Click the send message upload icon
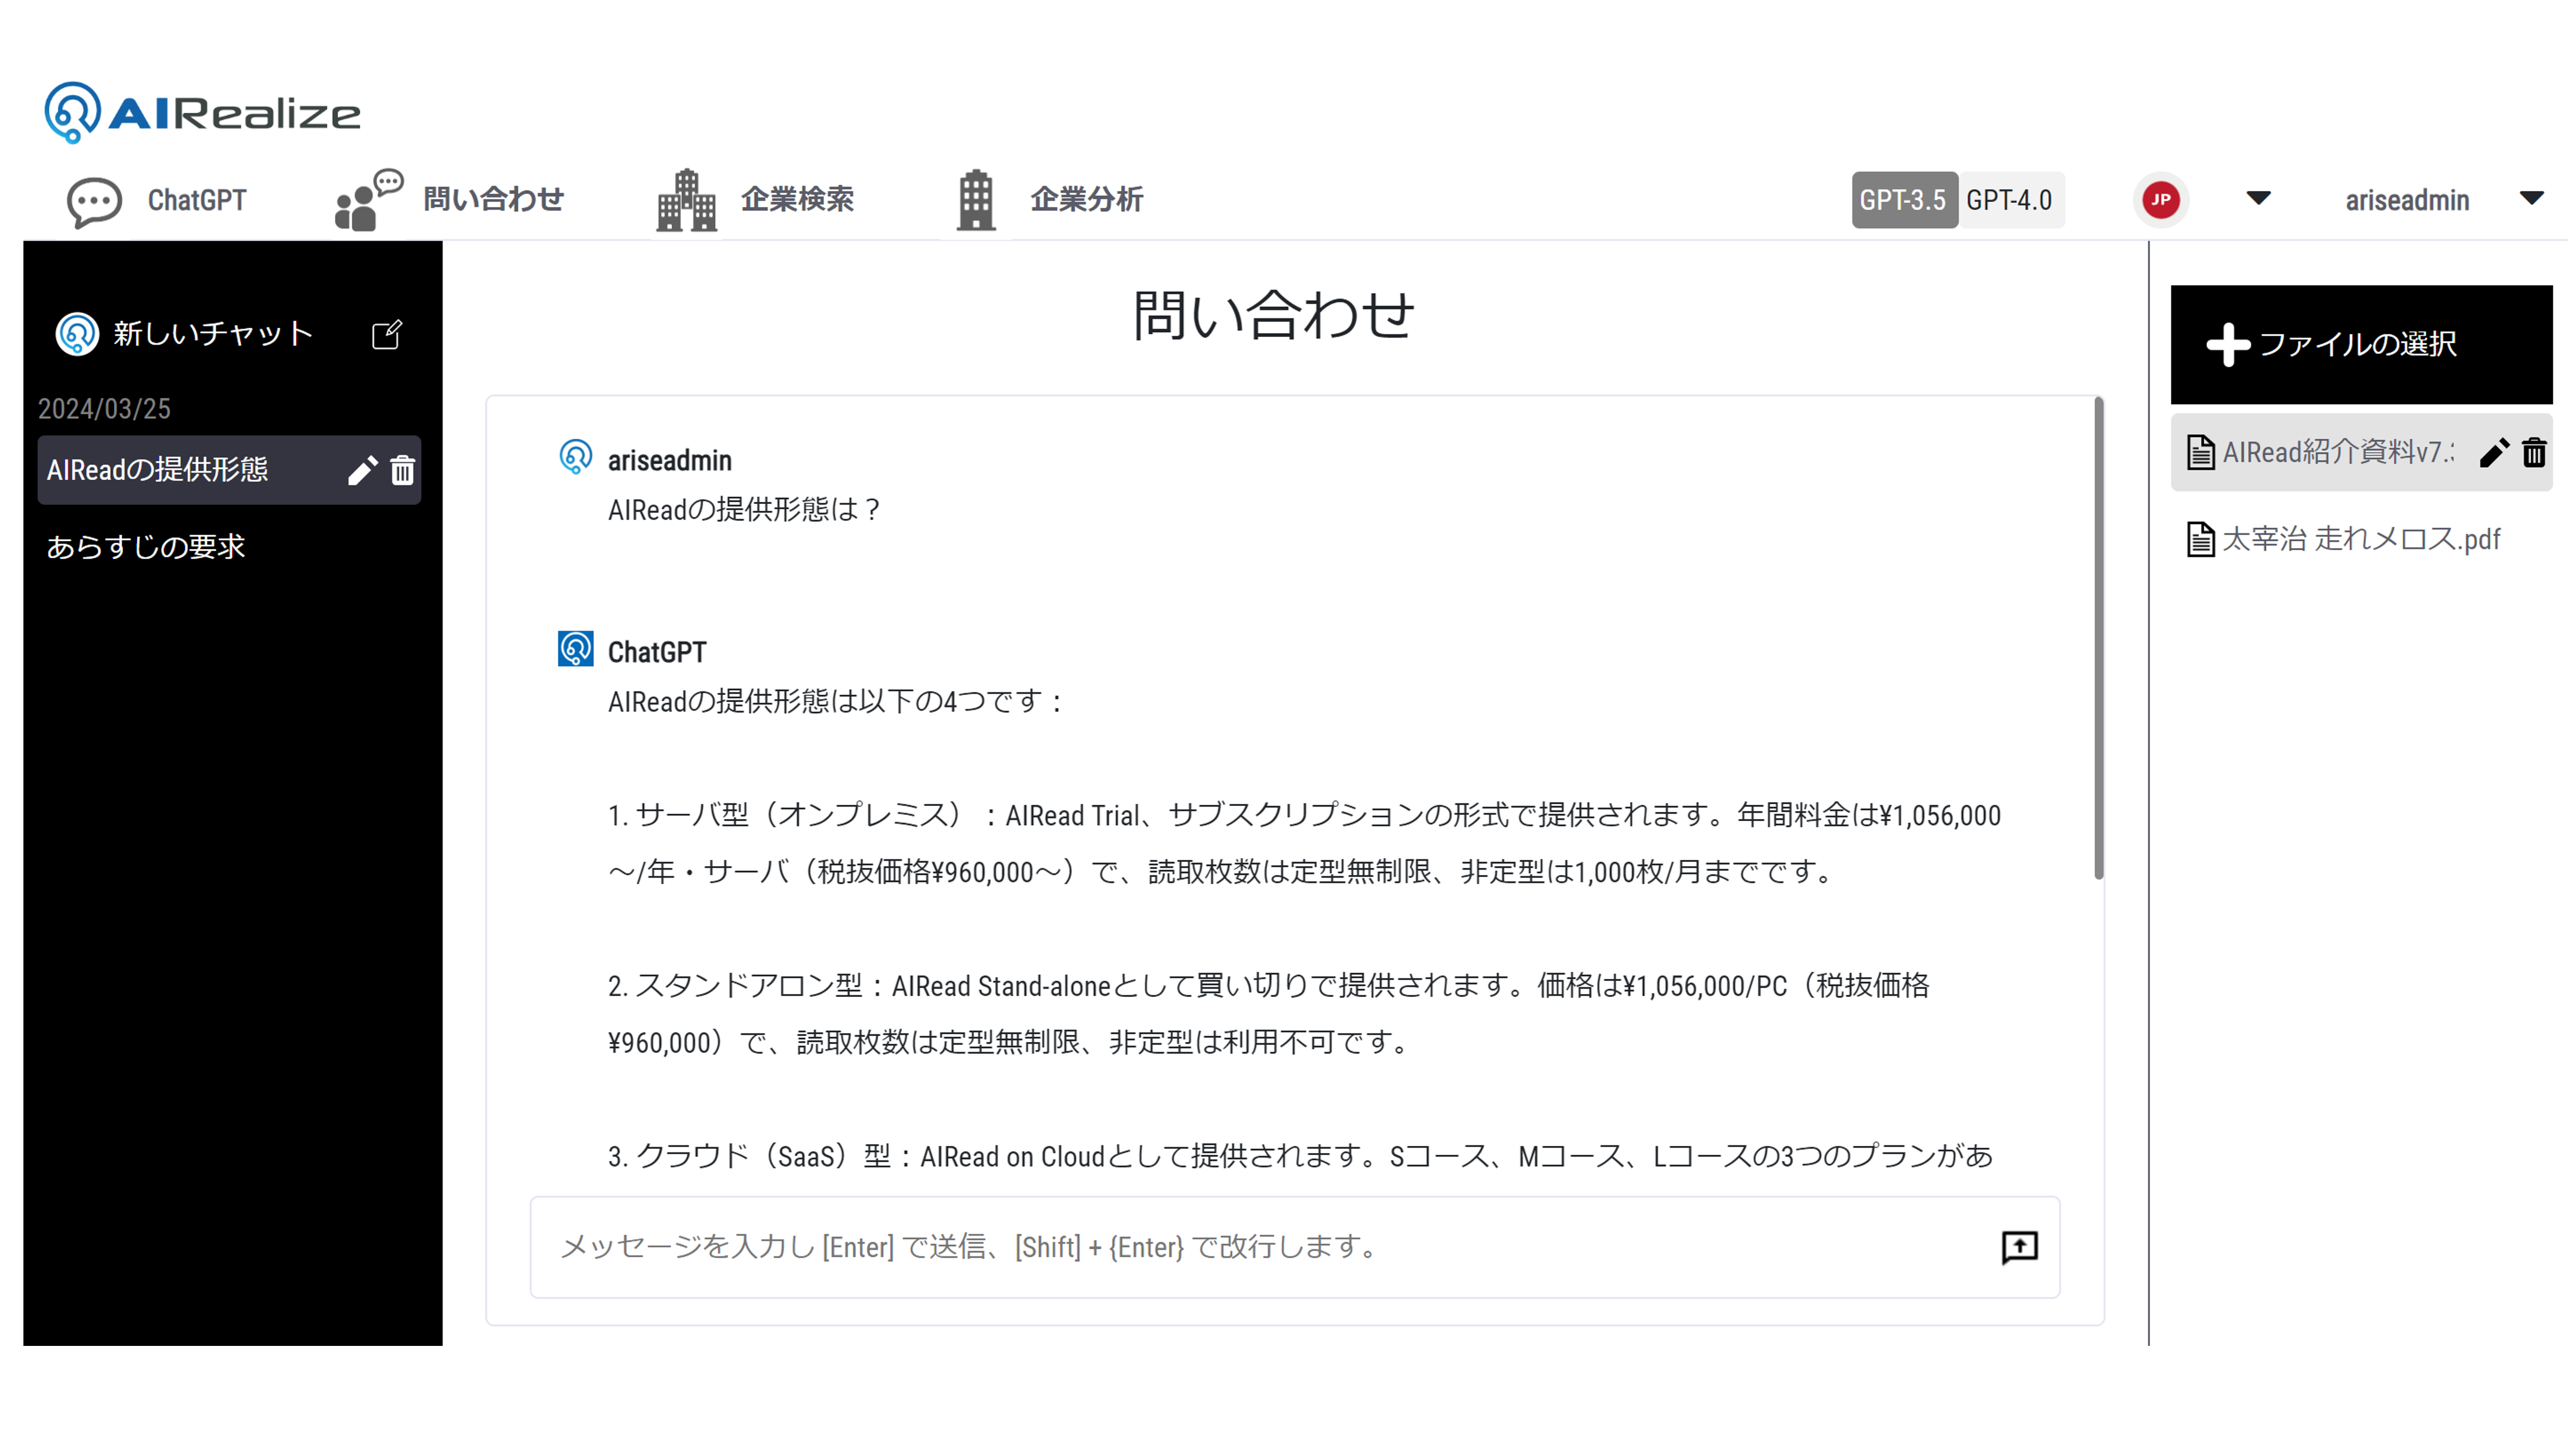This screenshot has height=1436, width=2576. click(x=2020, y=1248)
